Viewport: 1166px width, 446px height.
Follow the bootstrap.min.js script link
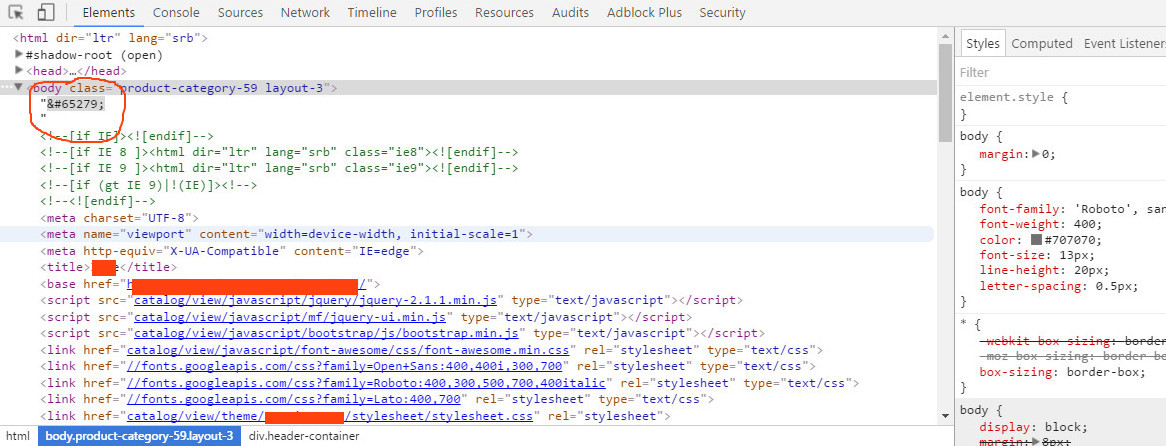coord(326,333)
